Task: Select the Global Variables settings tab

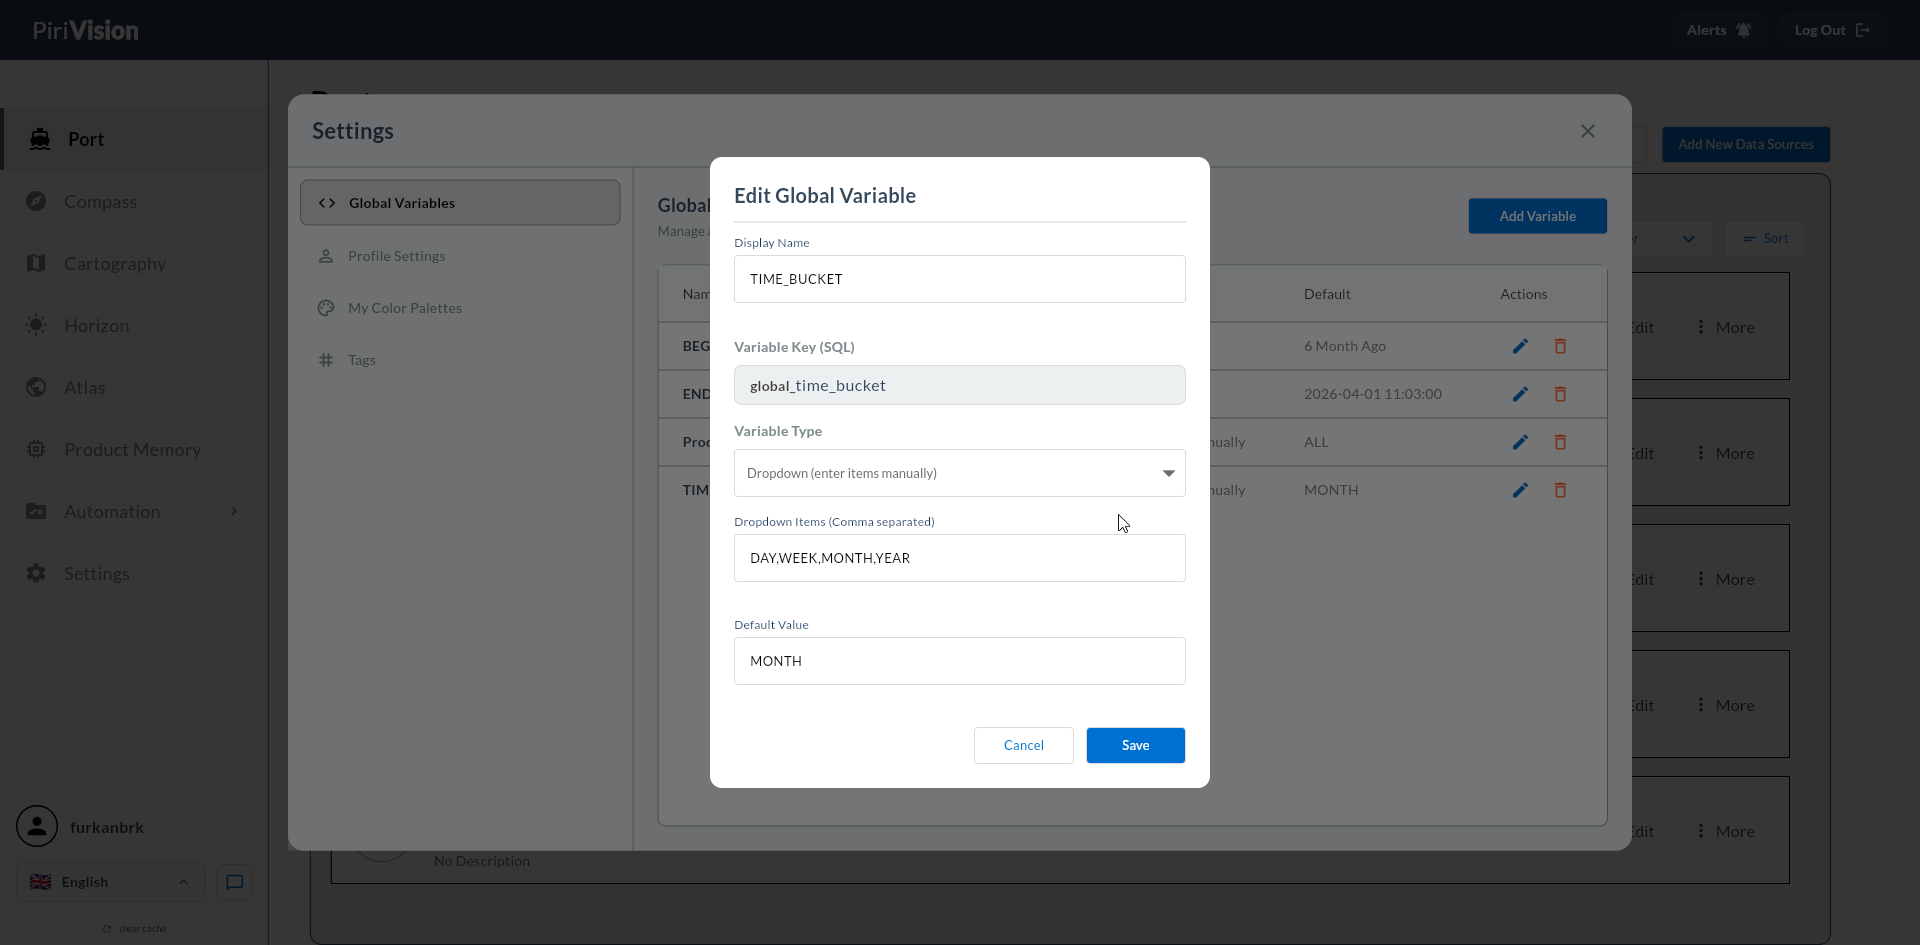Action: tap(460, 203)
